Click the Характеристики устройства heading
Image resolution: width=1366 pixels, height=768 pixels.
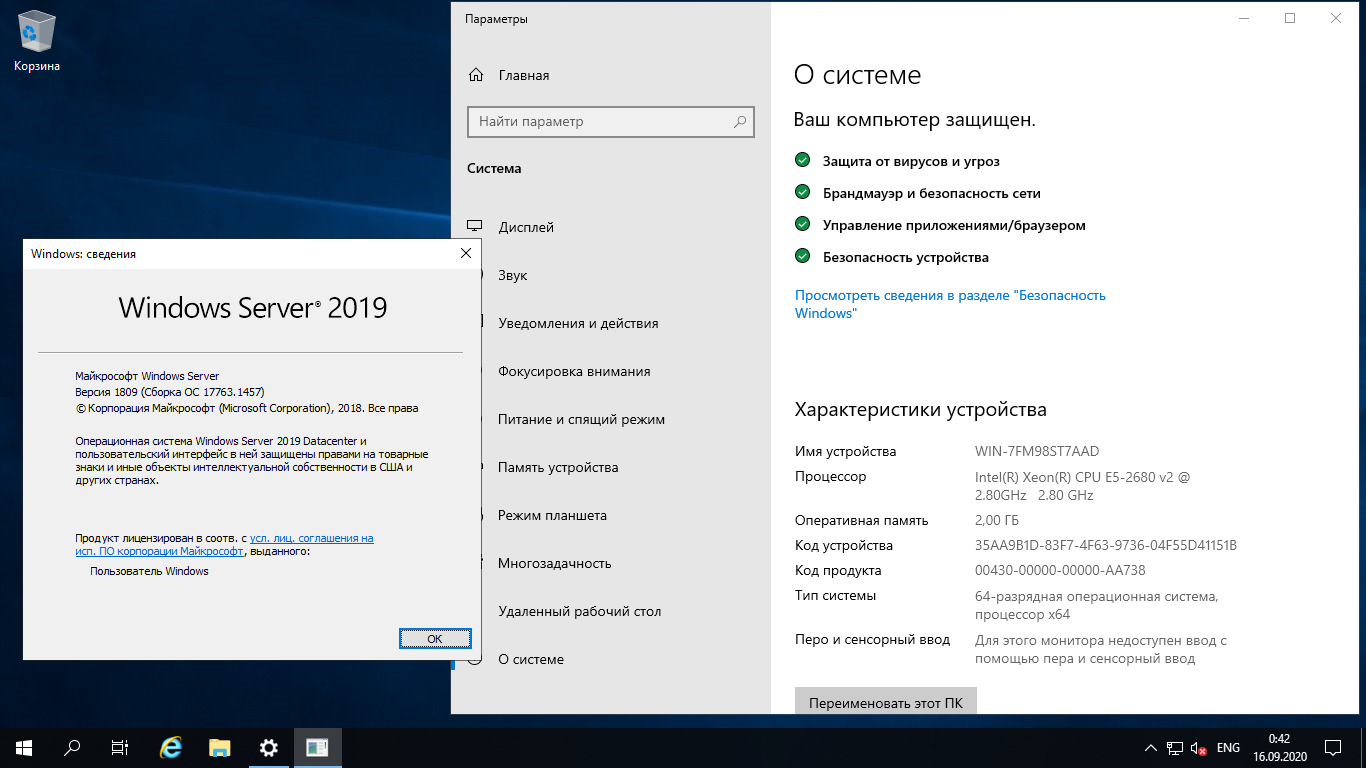pyautogui.click(x=920, y=409)
